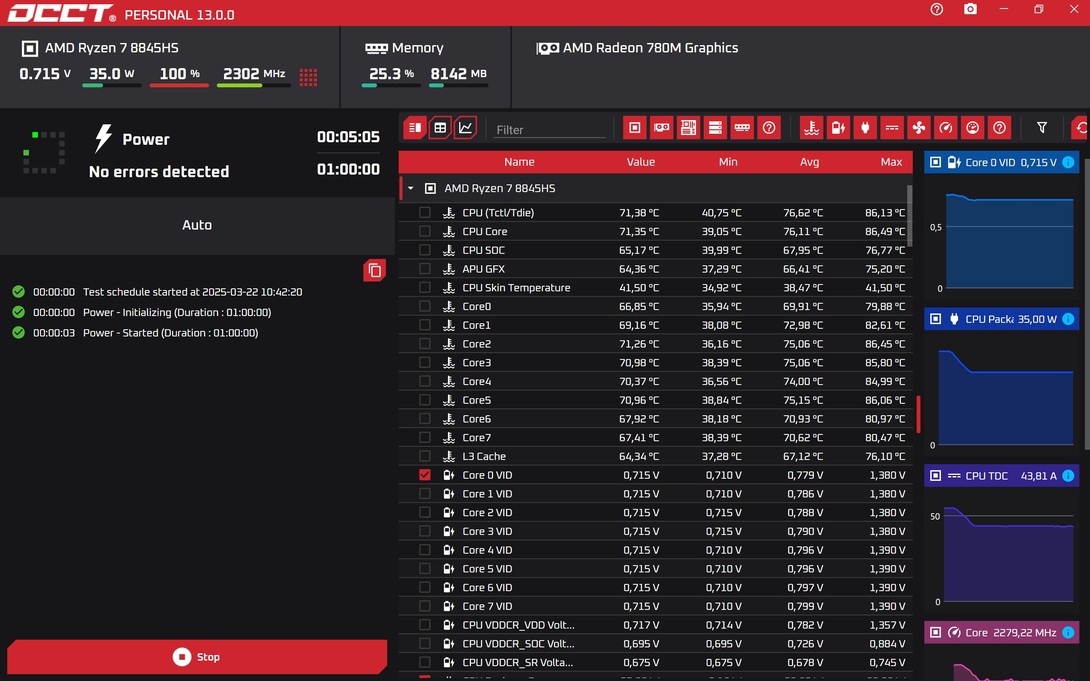Select the Core 0 VID graph header
Viewport: 1090px width, 681px height.
point(1002,163)
